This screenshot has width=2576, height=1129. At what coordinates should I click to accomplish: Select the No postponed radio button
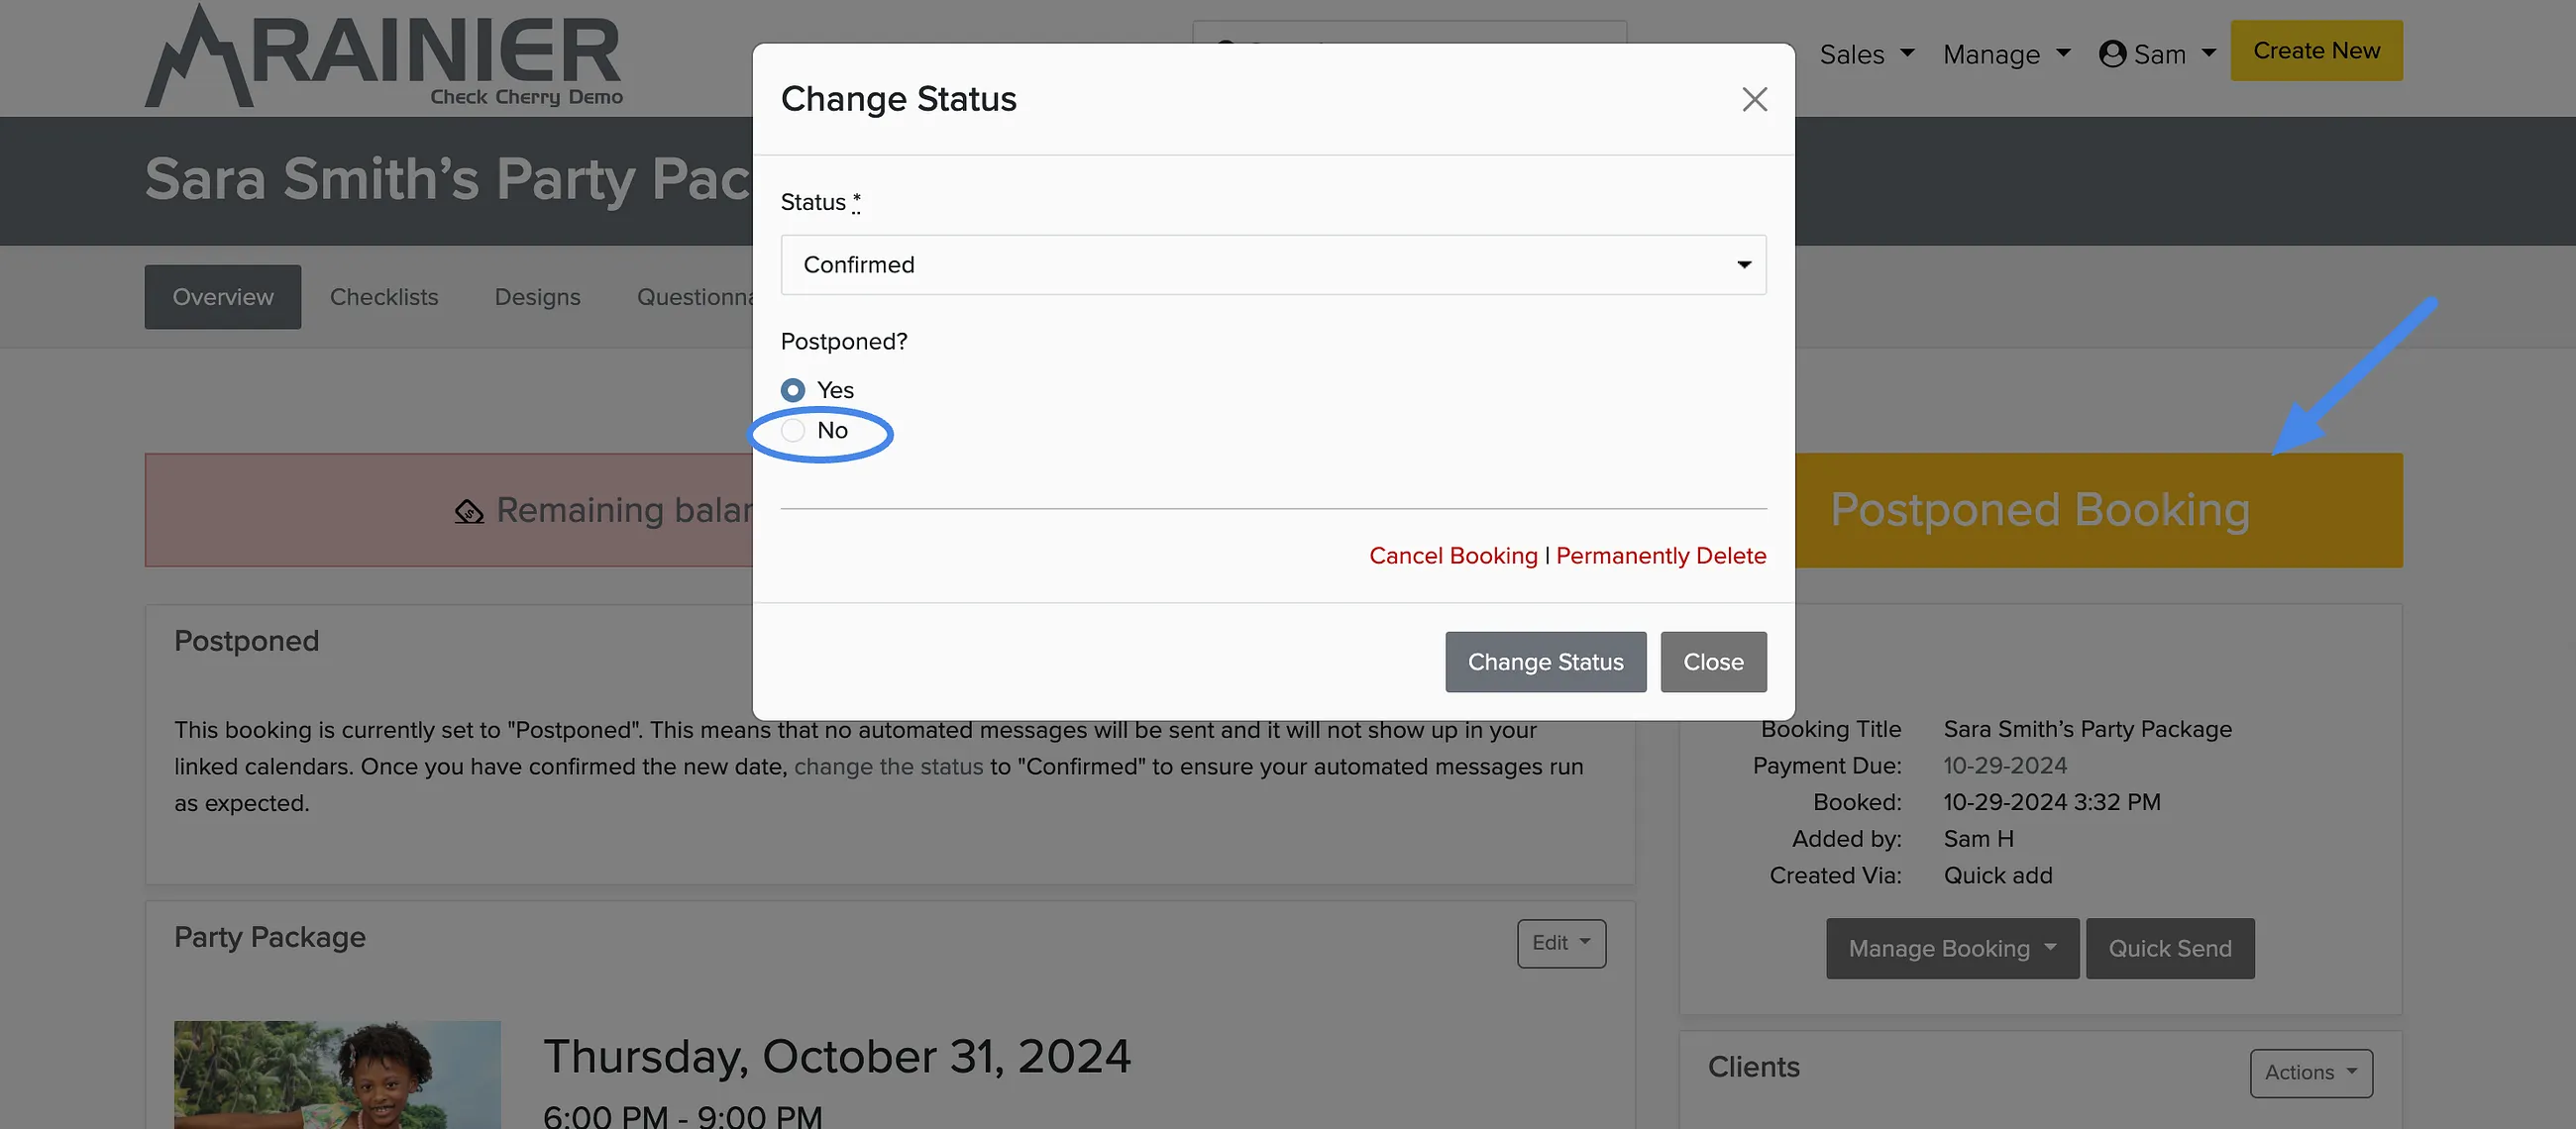[793, 431]
